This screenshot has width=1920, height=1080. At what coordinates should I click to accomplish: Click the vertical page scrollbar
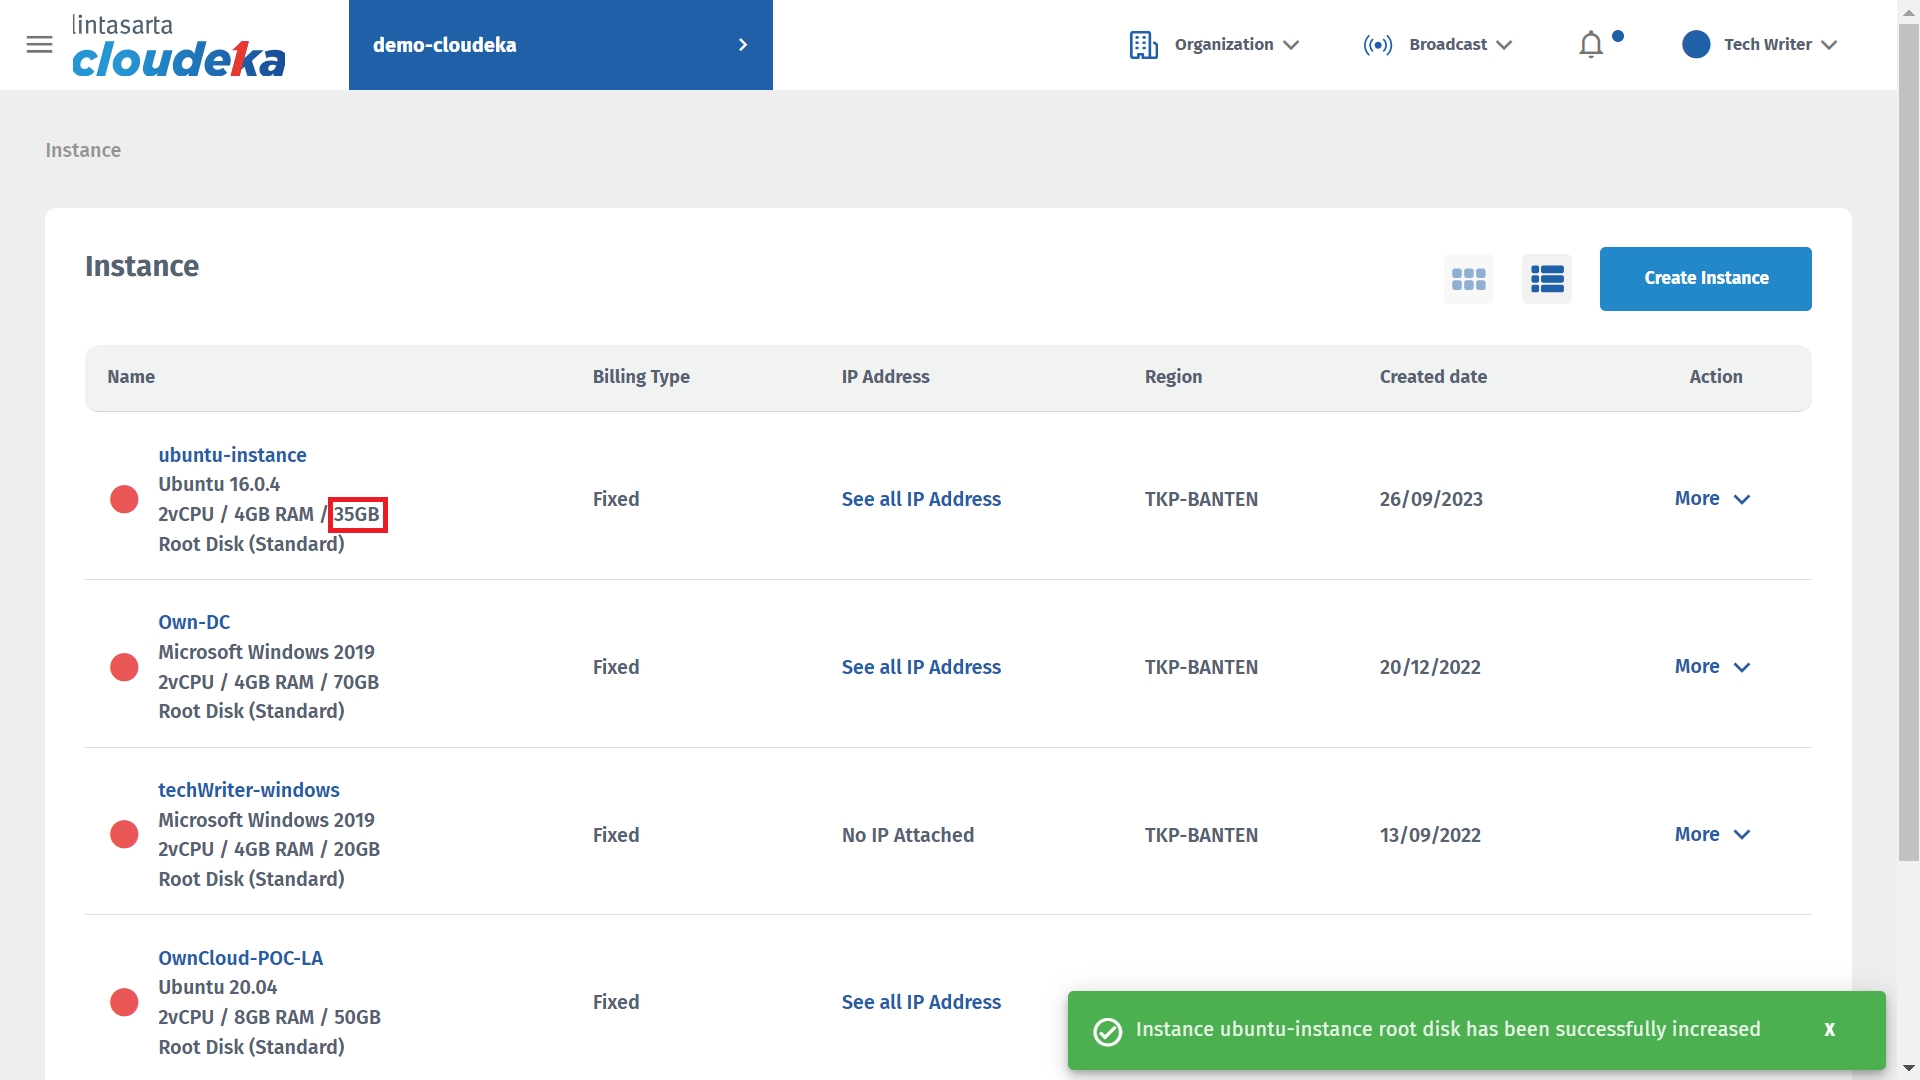1908,440
